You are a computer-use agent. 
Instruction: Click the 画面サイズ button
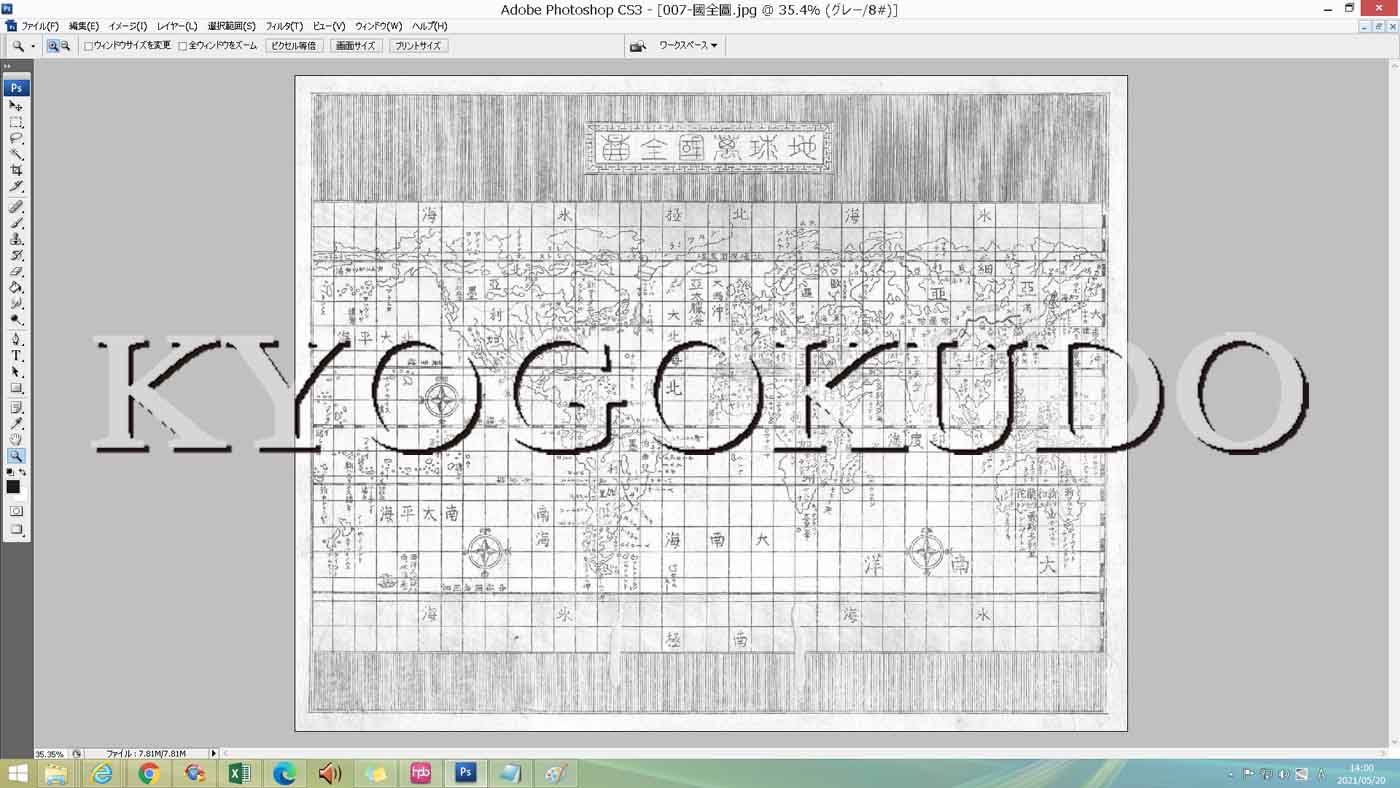tap(356, 46)
